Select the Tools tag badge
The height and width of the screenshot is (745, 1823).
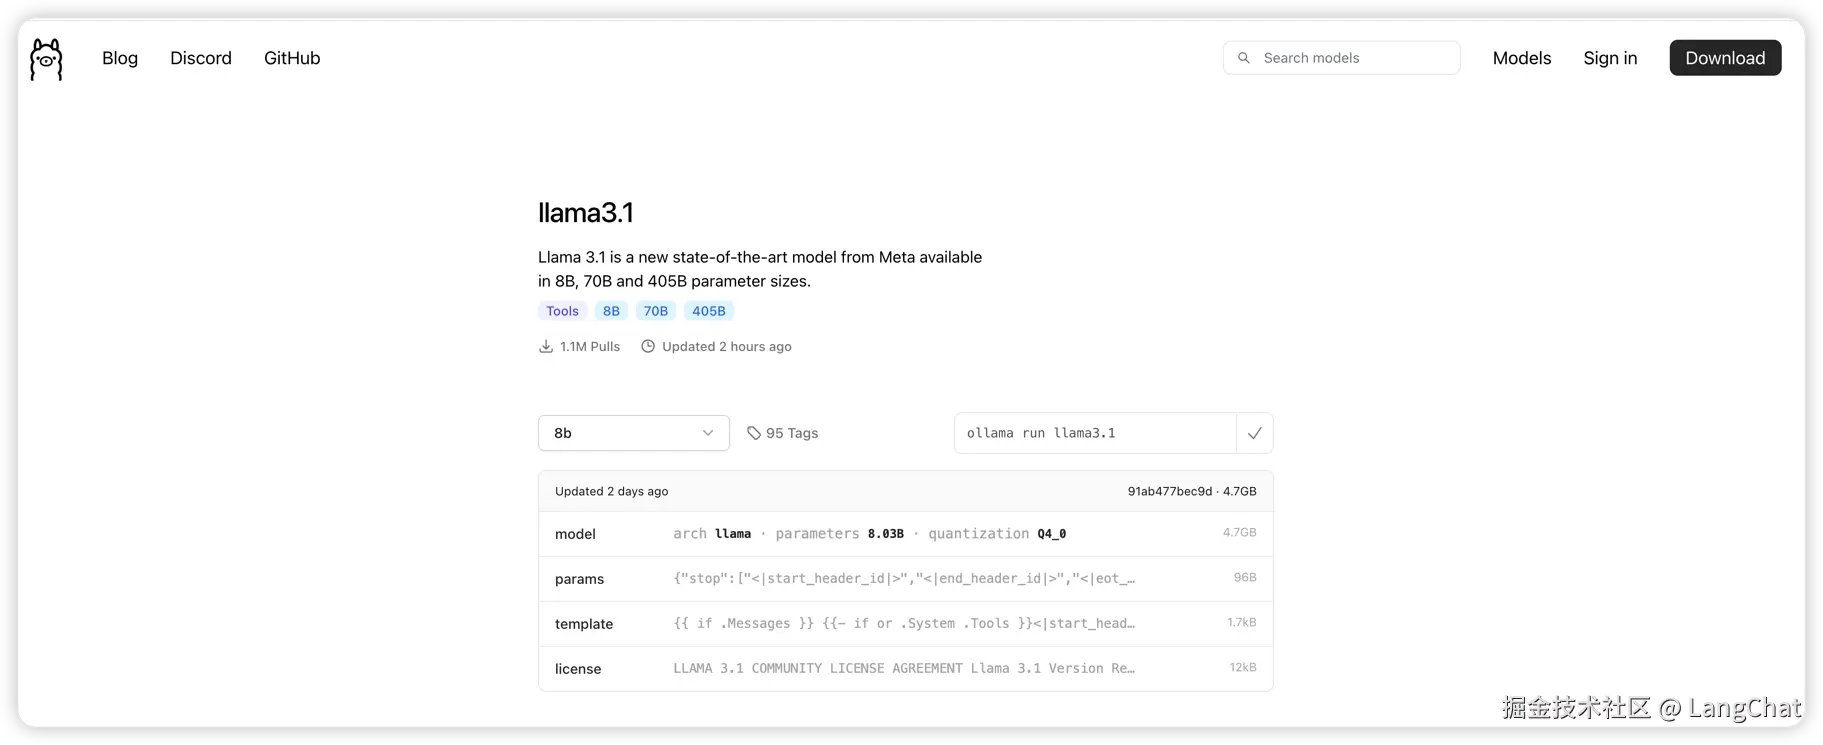click(x=562, y=311)
